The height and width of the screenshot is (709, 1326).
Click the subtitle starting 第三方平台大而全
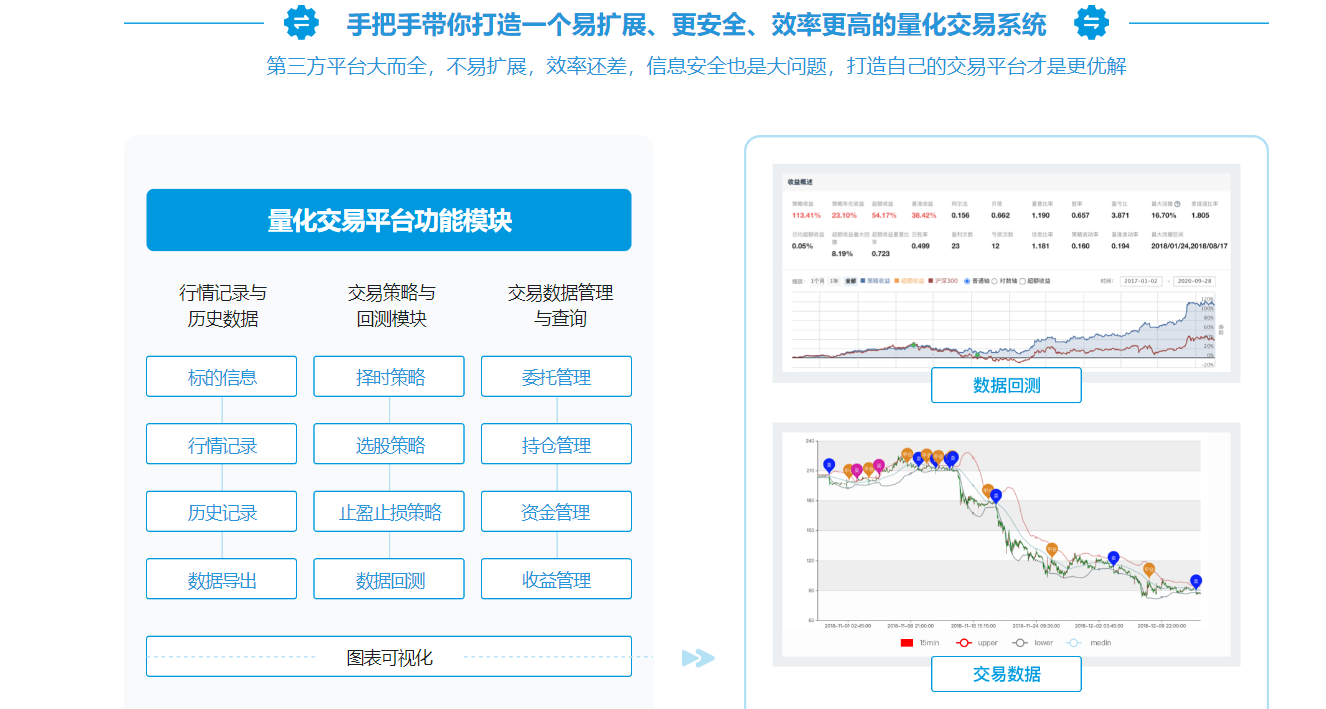click(696, 66)
